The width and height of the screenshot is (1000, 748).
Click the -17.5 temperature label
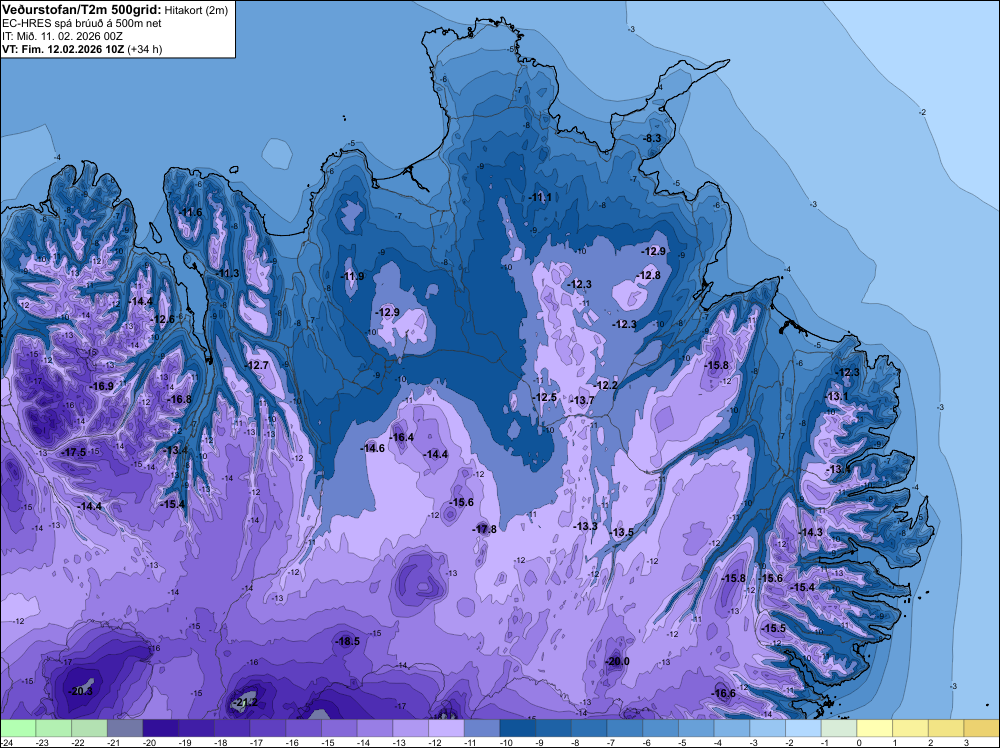pos(74,452)
